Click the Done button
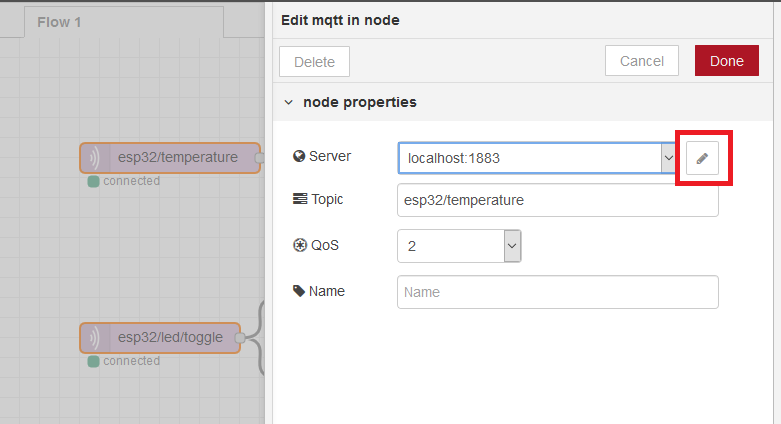Viewport: 781px width, 424px height. [727, 61]
